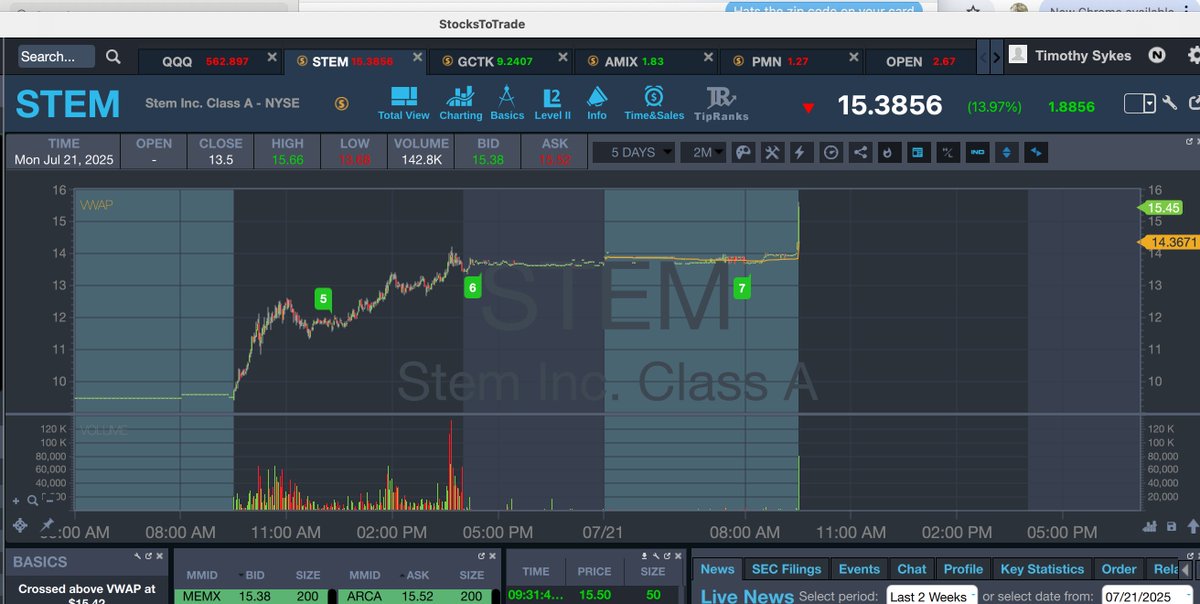This screenshot has height=604, width=1200.
Task: Open the Order tab
Action: coord(1119,569)
